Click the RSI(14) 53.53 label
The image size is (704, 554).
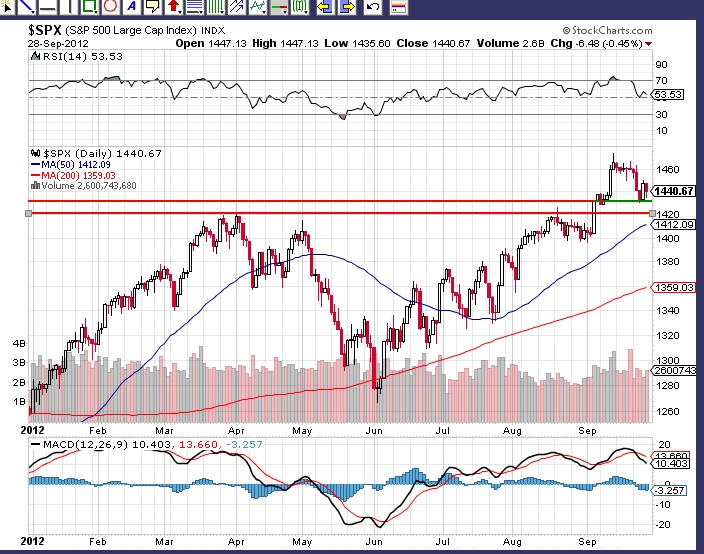coord(83,56)
